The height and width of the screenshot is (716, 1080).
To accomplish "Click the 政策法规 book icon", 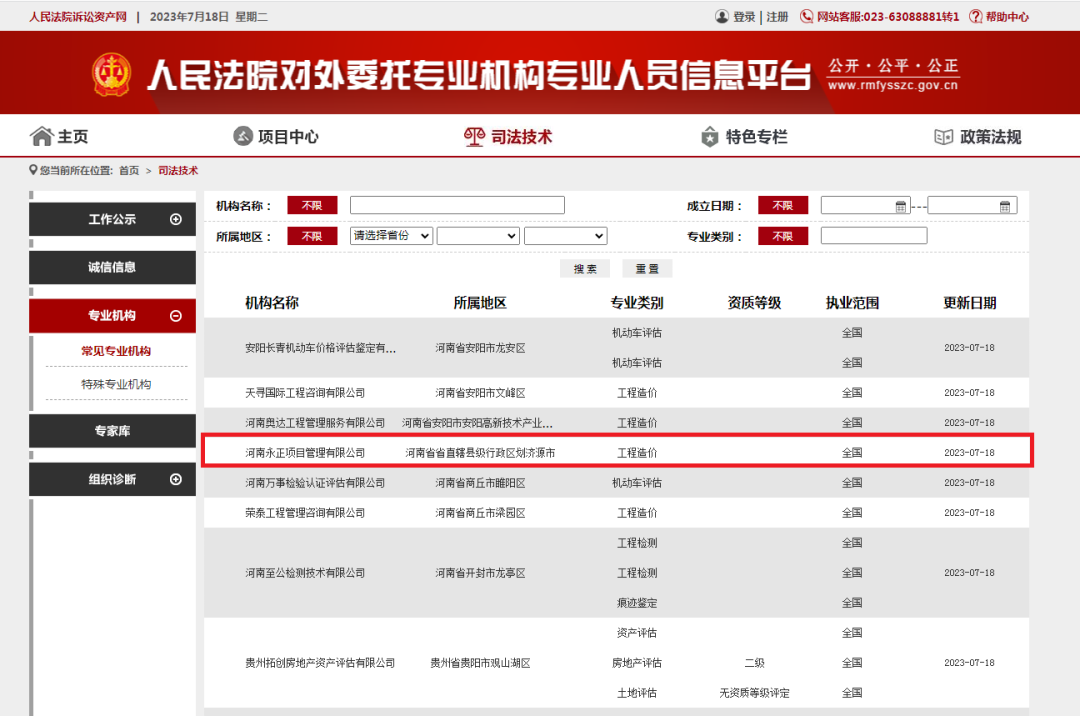I will point(943,137).
